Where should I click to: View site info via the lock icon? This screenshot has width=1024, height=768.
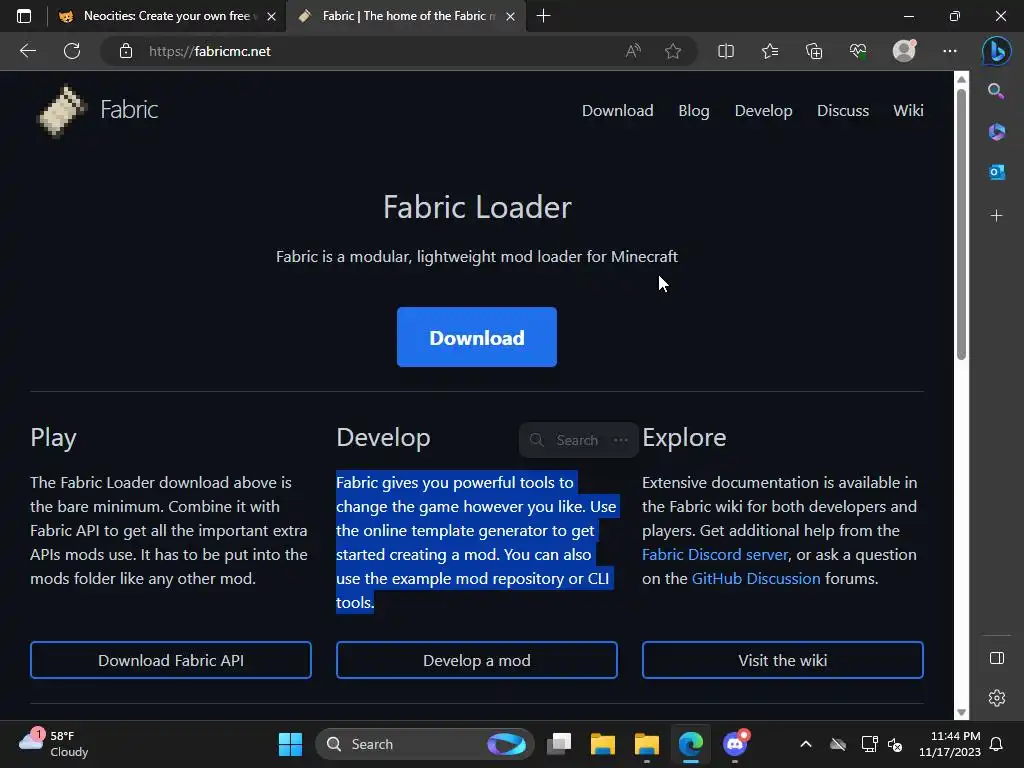click(125, 51)
